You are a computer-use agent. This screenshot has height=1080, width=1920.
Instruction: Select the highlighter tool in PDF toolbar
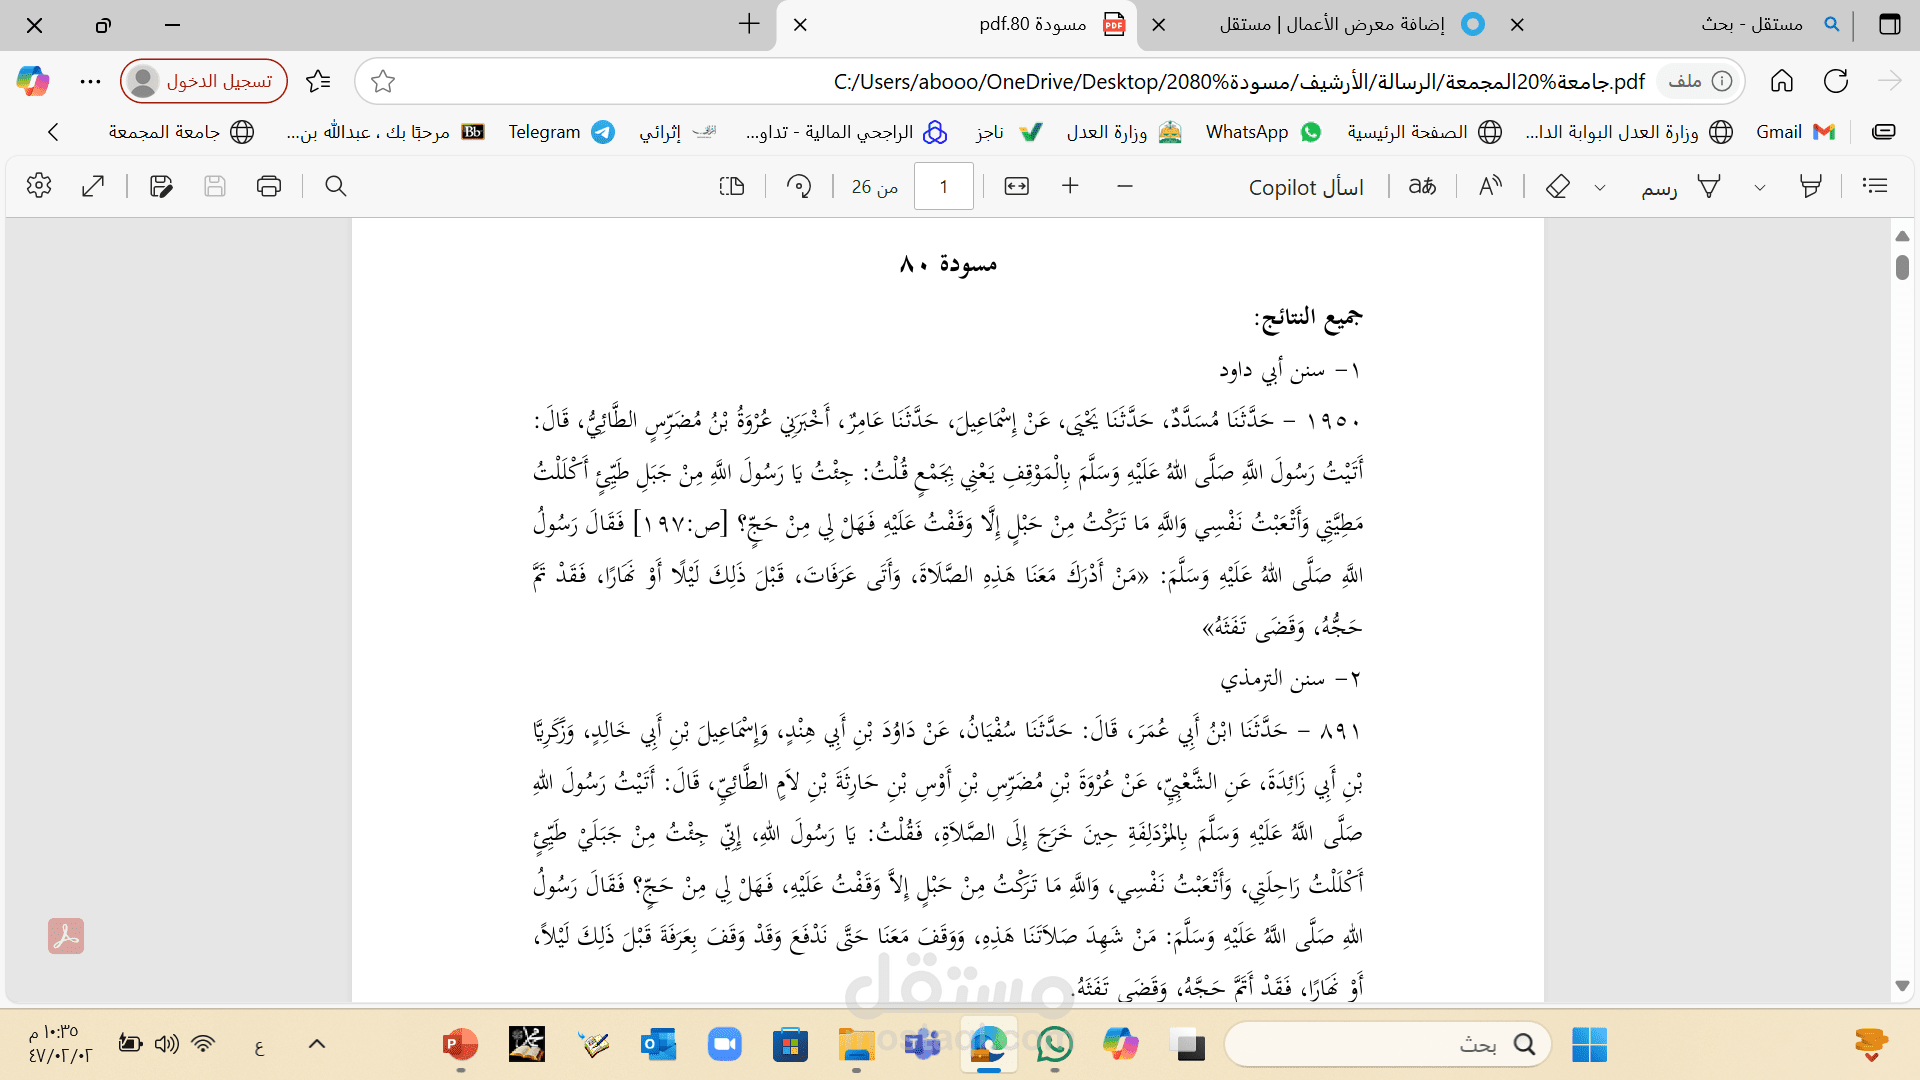tap(1810, 186)
